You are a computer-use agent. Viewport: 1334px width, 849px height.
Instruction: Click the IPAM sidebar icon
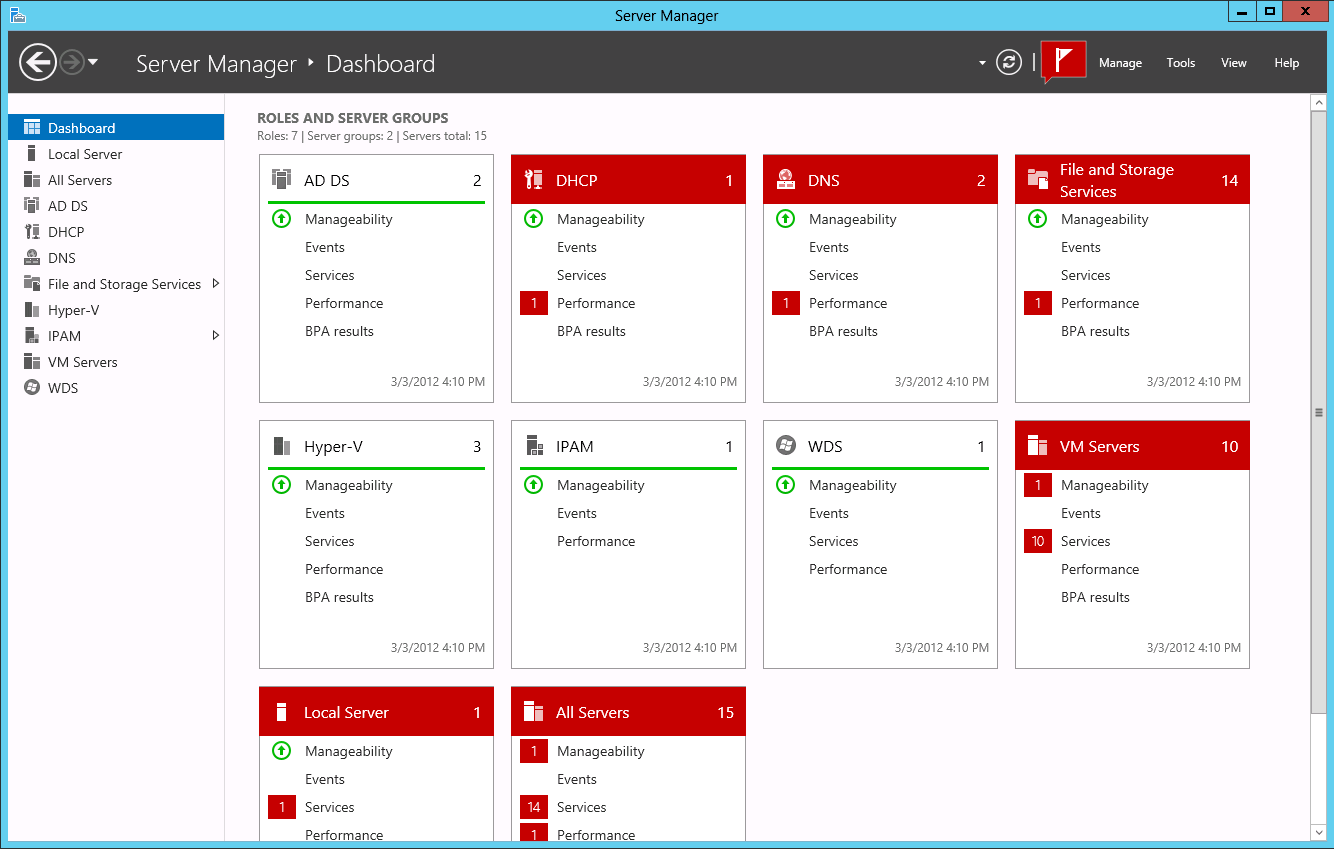click(x=31, y=336)
